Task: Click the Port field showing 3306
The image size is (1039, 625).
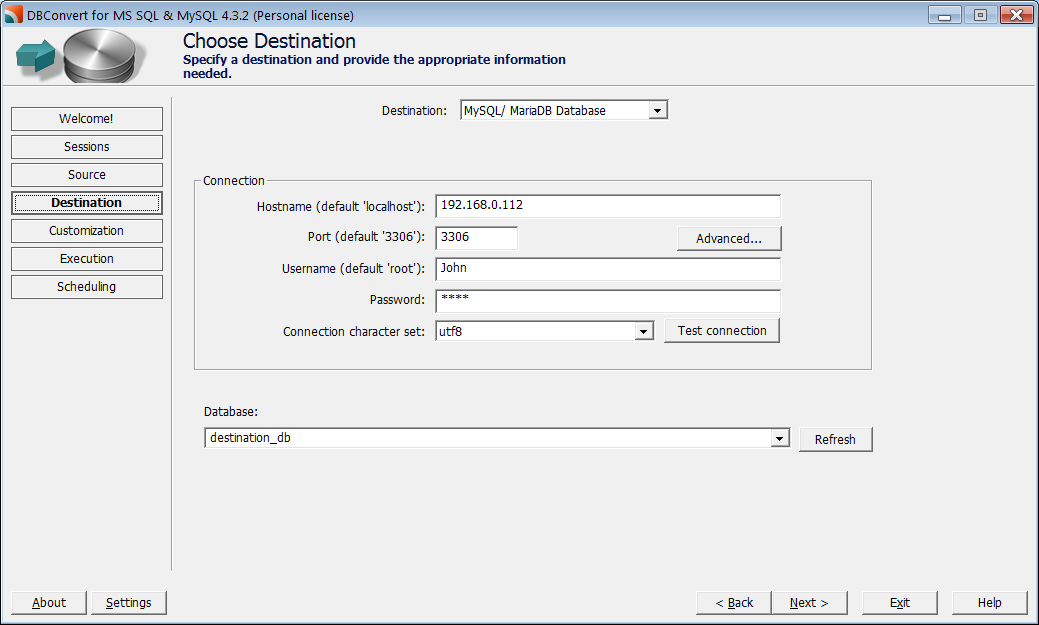Action: [x=476, y=237]
